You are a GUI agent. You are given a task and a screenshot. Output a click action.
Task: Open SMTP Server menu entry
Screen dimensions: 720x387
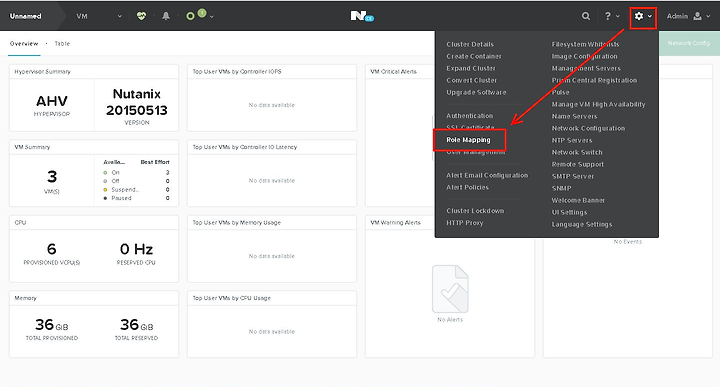573,176
